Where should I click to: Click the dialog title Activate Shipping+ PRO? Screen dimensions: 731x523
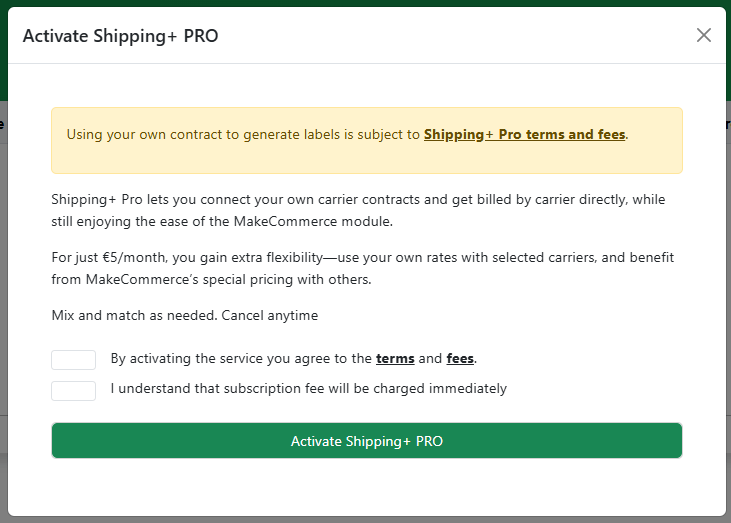120,36
